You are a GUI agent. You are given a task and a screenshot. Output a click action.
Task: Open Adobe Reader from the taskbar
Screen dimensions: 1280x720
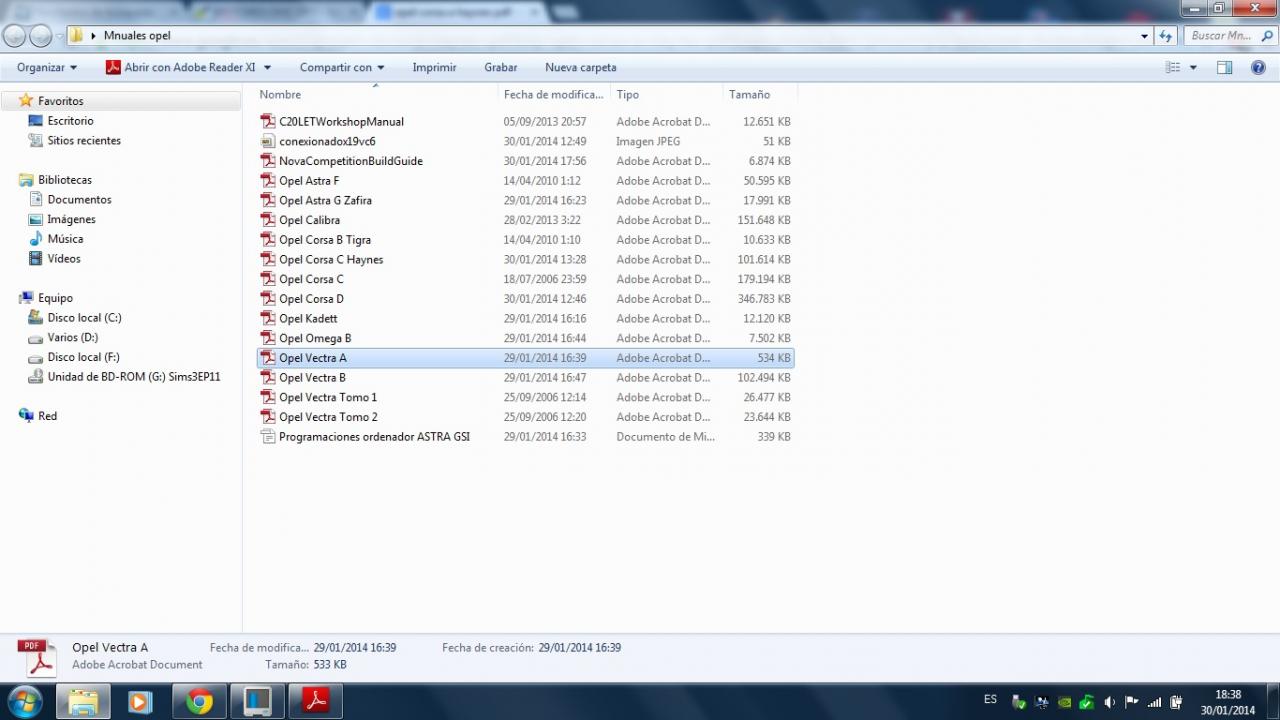click(315, 702)
